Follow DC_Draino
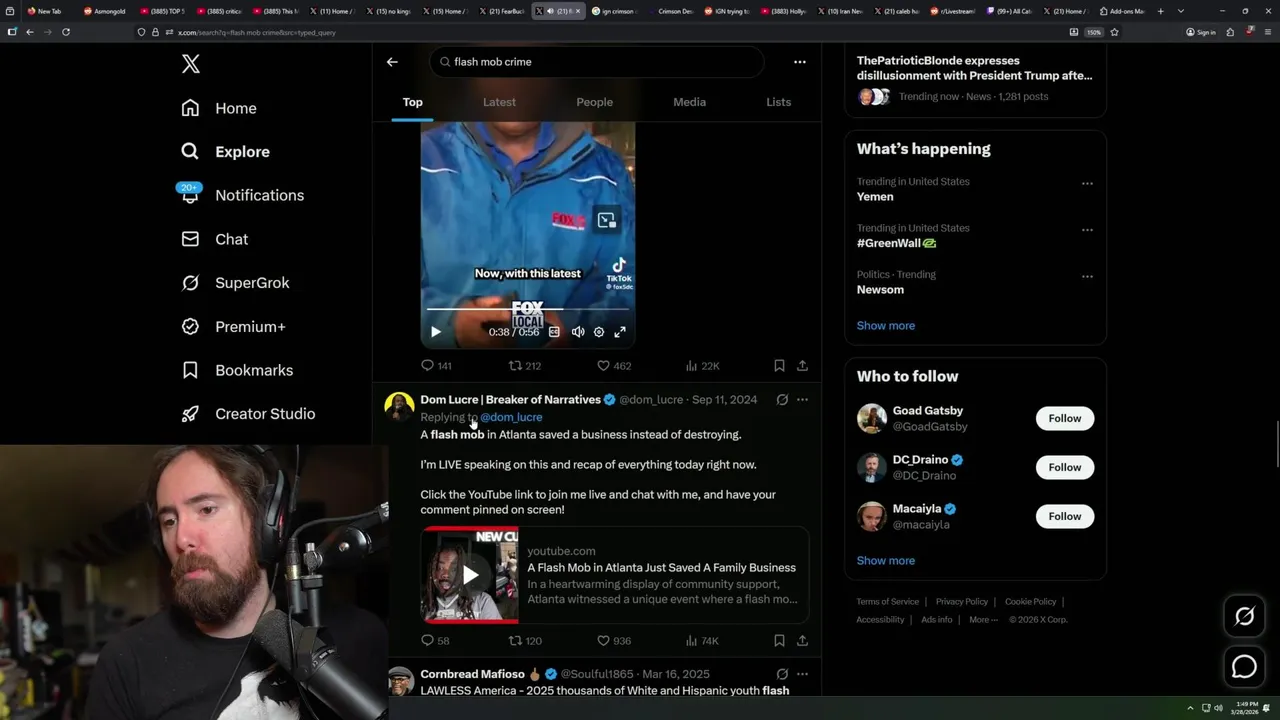This screenshot has width=1280, height=720. point(1064,467)
